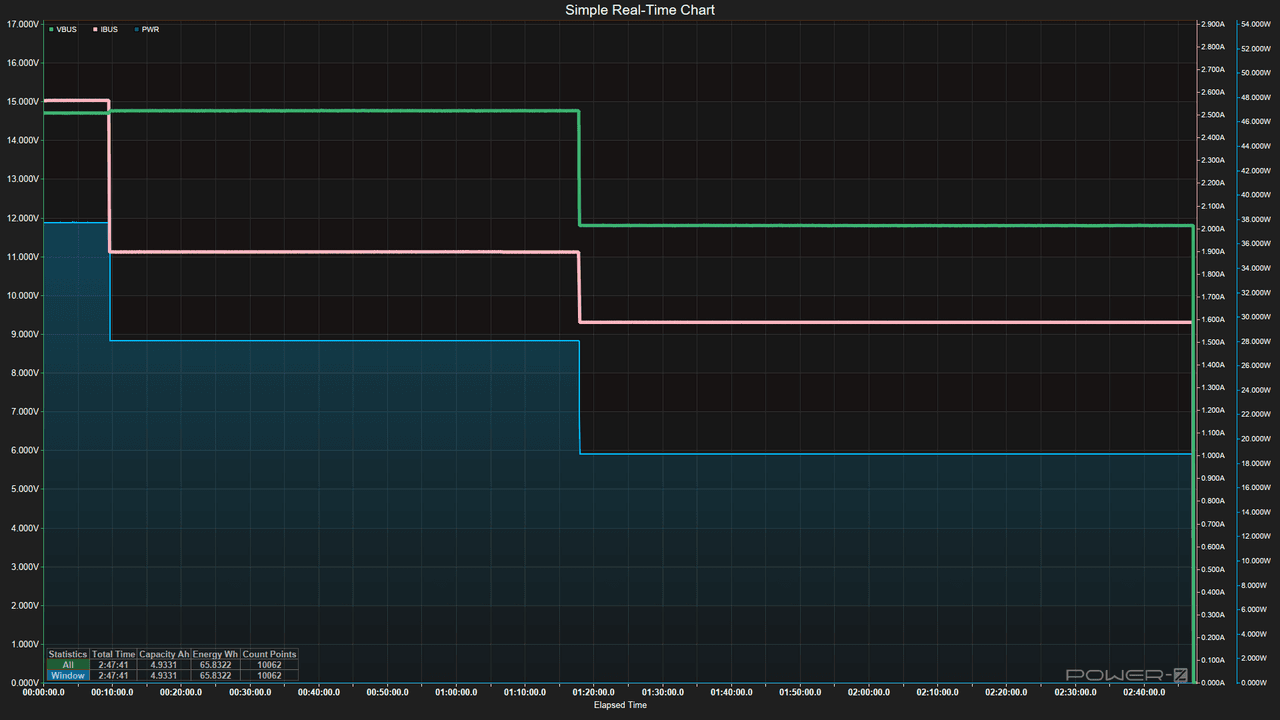The width and height of the screenshot is (1280, 720).
Task: Click the All row label in statistics
Action: 68,665
